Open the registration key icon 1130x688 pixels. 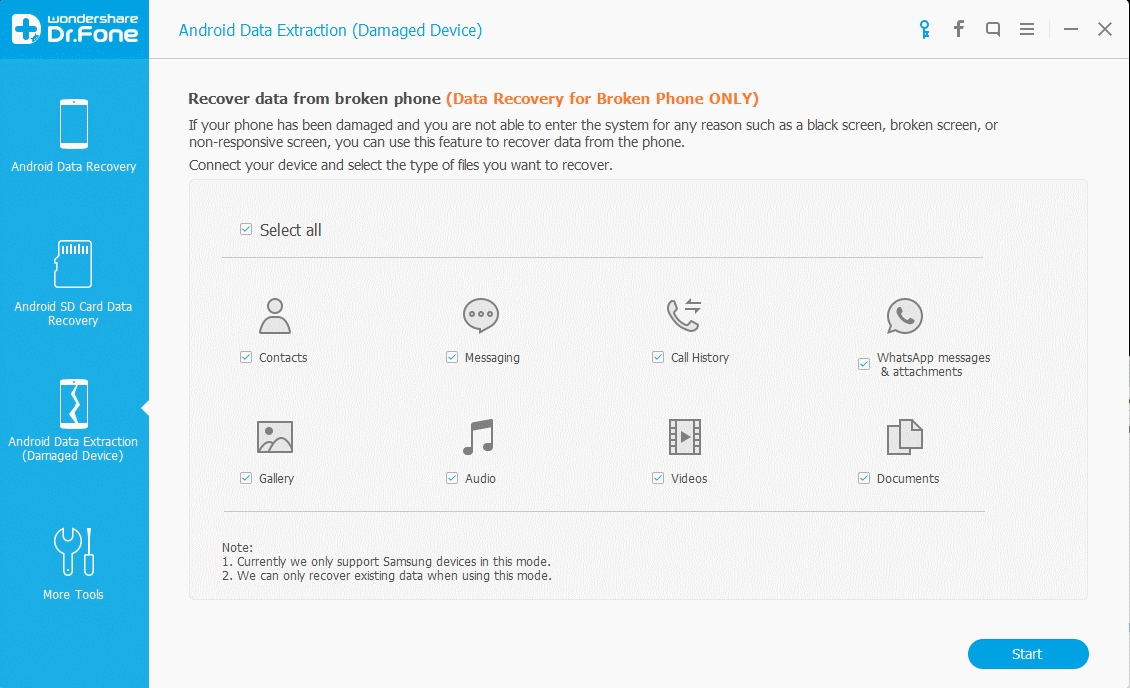(923, 29)
